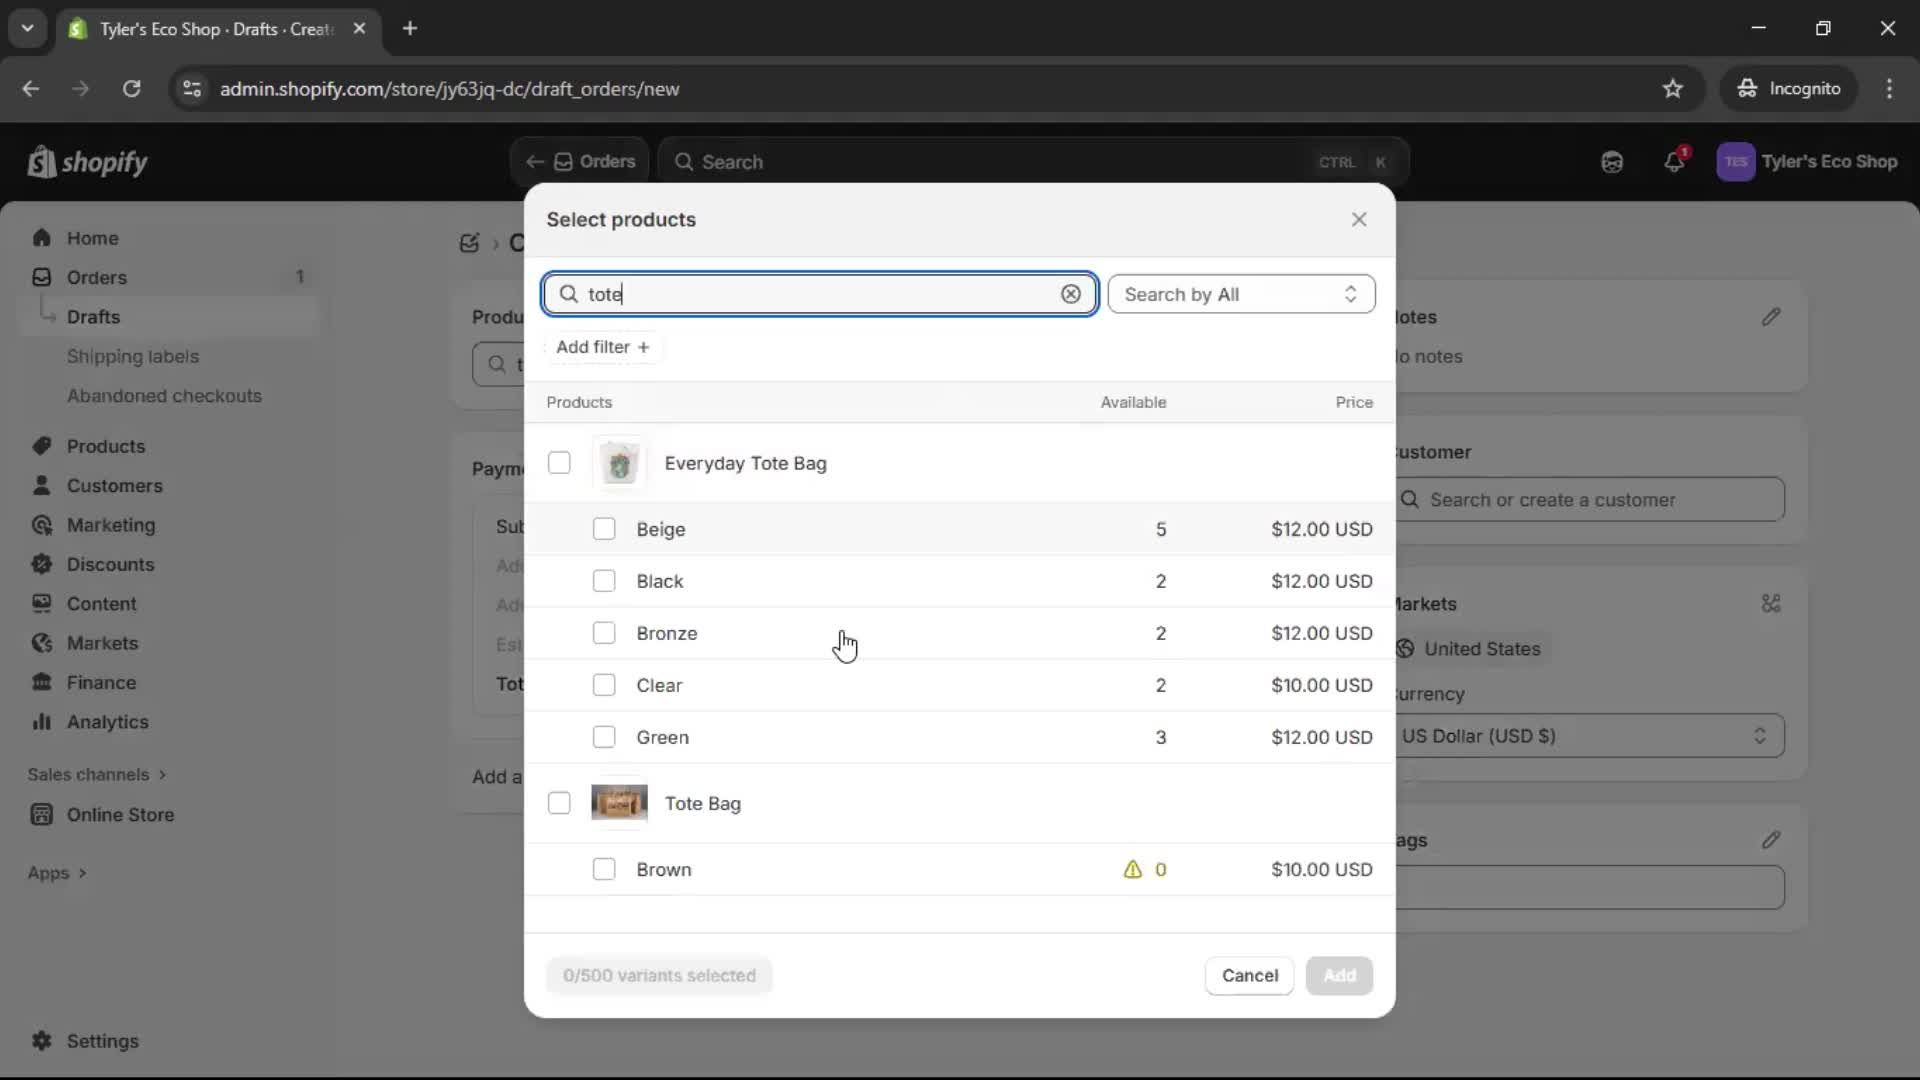Check the Everyday Tote Bag product checkbox
The height and width of the screenshot is (1080, 1920).
click(x=559, y=463)
